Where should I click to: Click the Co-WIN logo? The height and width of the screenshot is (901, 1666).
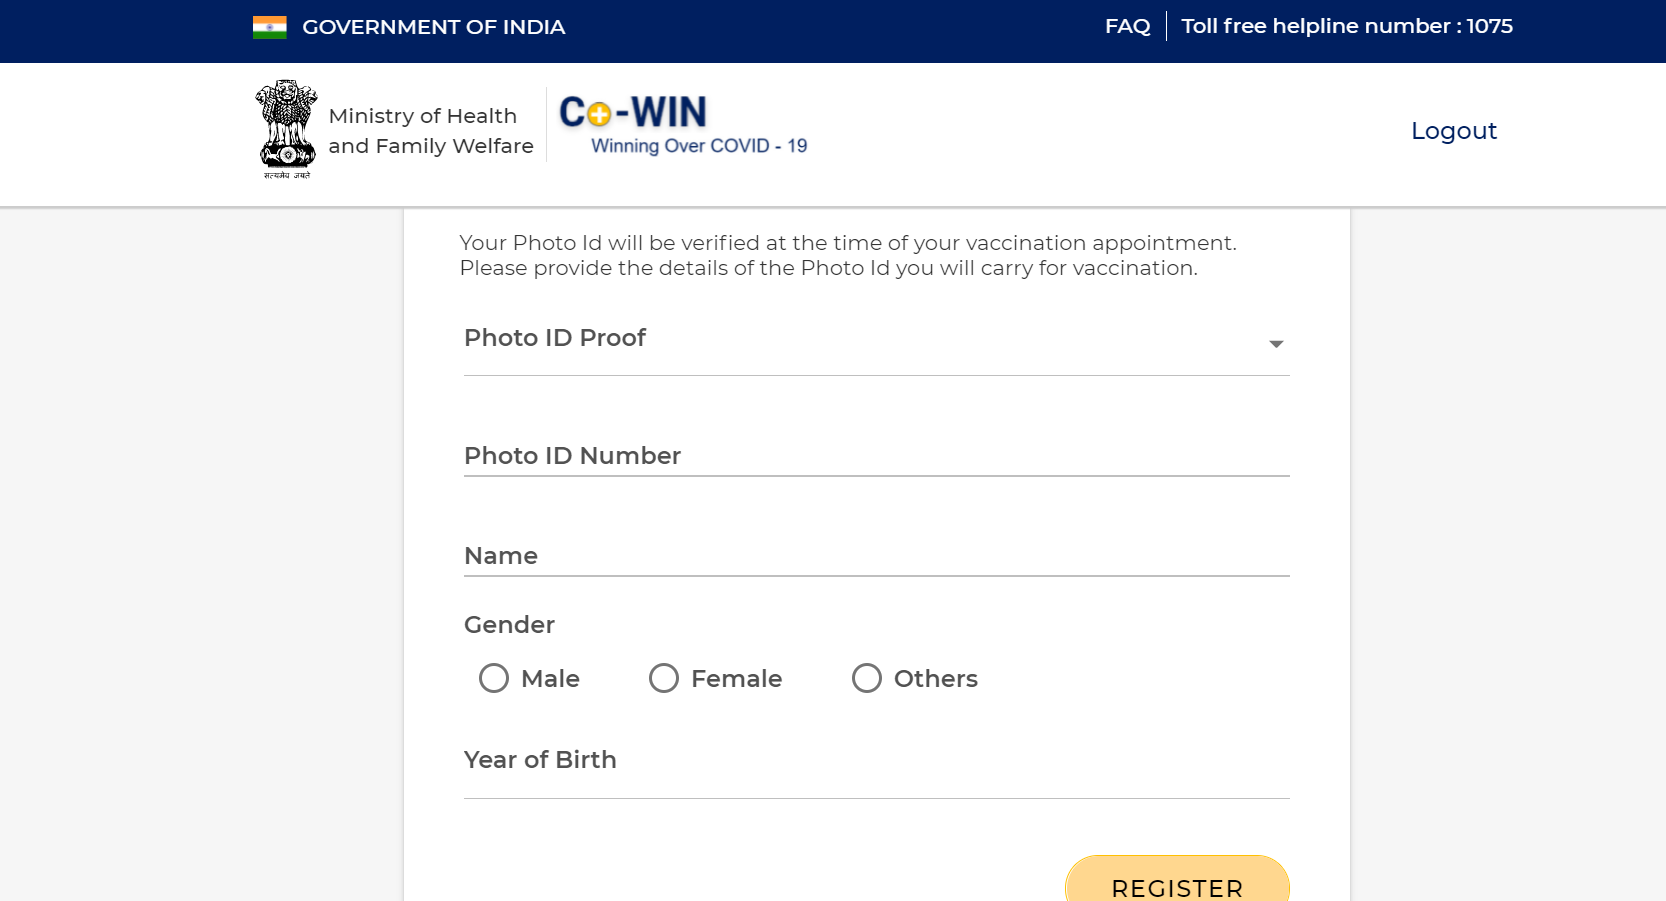[x=633, y=112]
